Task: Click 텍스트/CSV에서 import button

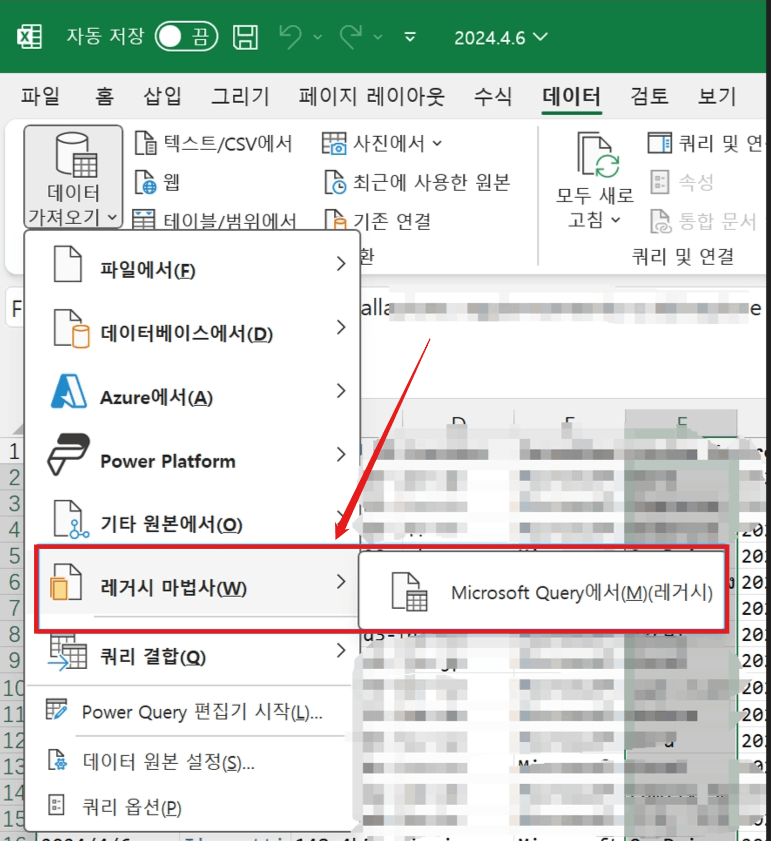Action: click(213, 143)
